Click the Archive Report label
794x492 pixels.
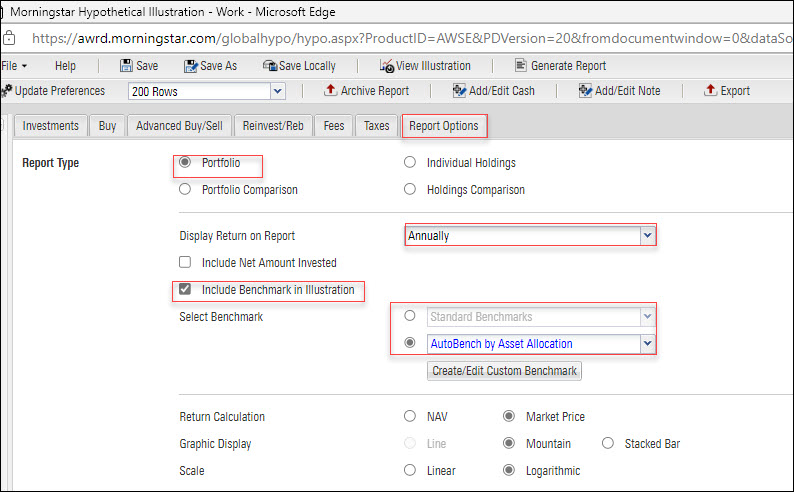pos(375,91)
